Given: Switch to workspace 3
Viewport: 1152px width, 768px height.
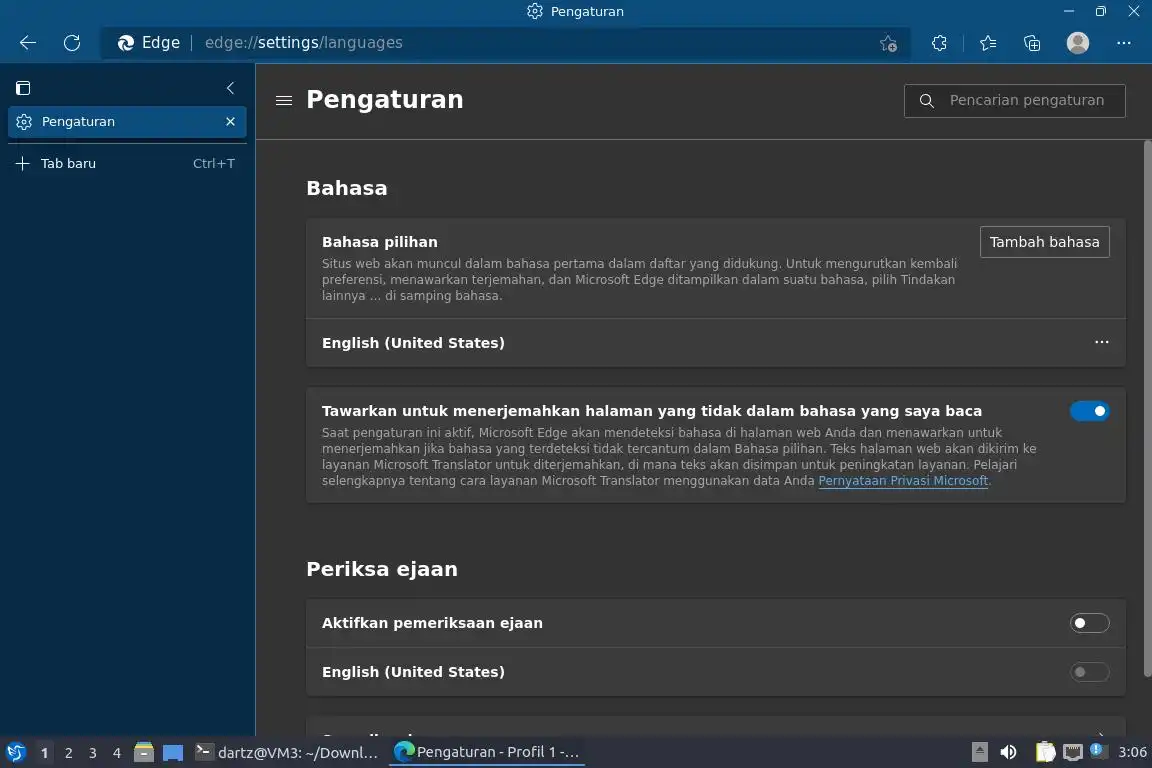Looking at the screenshot, I should click(93, 753).
